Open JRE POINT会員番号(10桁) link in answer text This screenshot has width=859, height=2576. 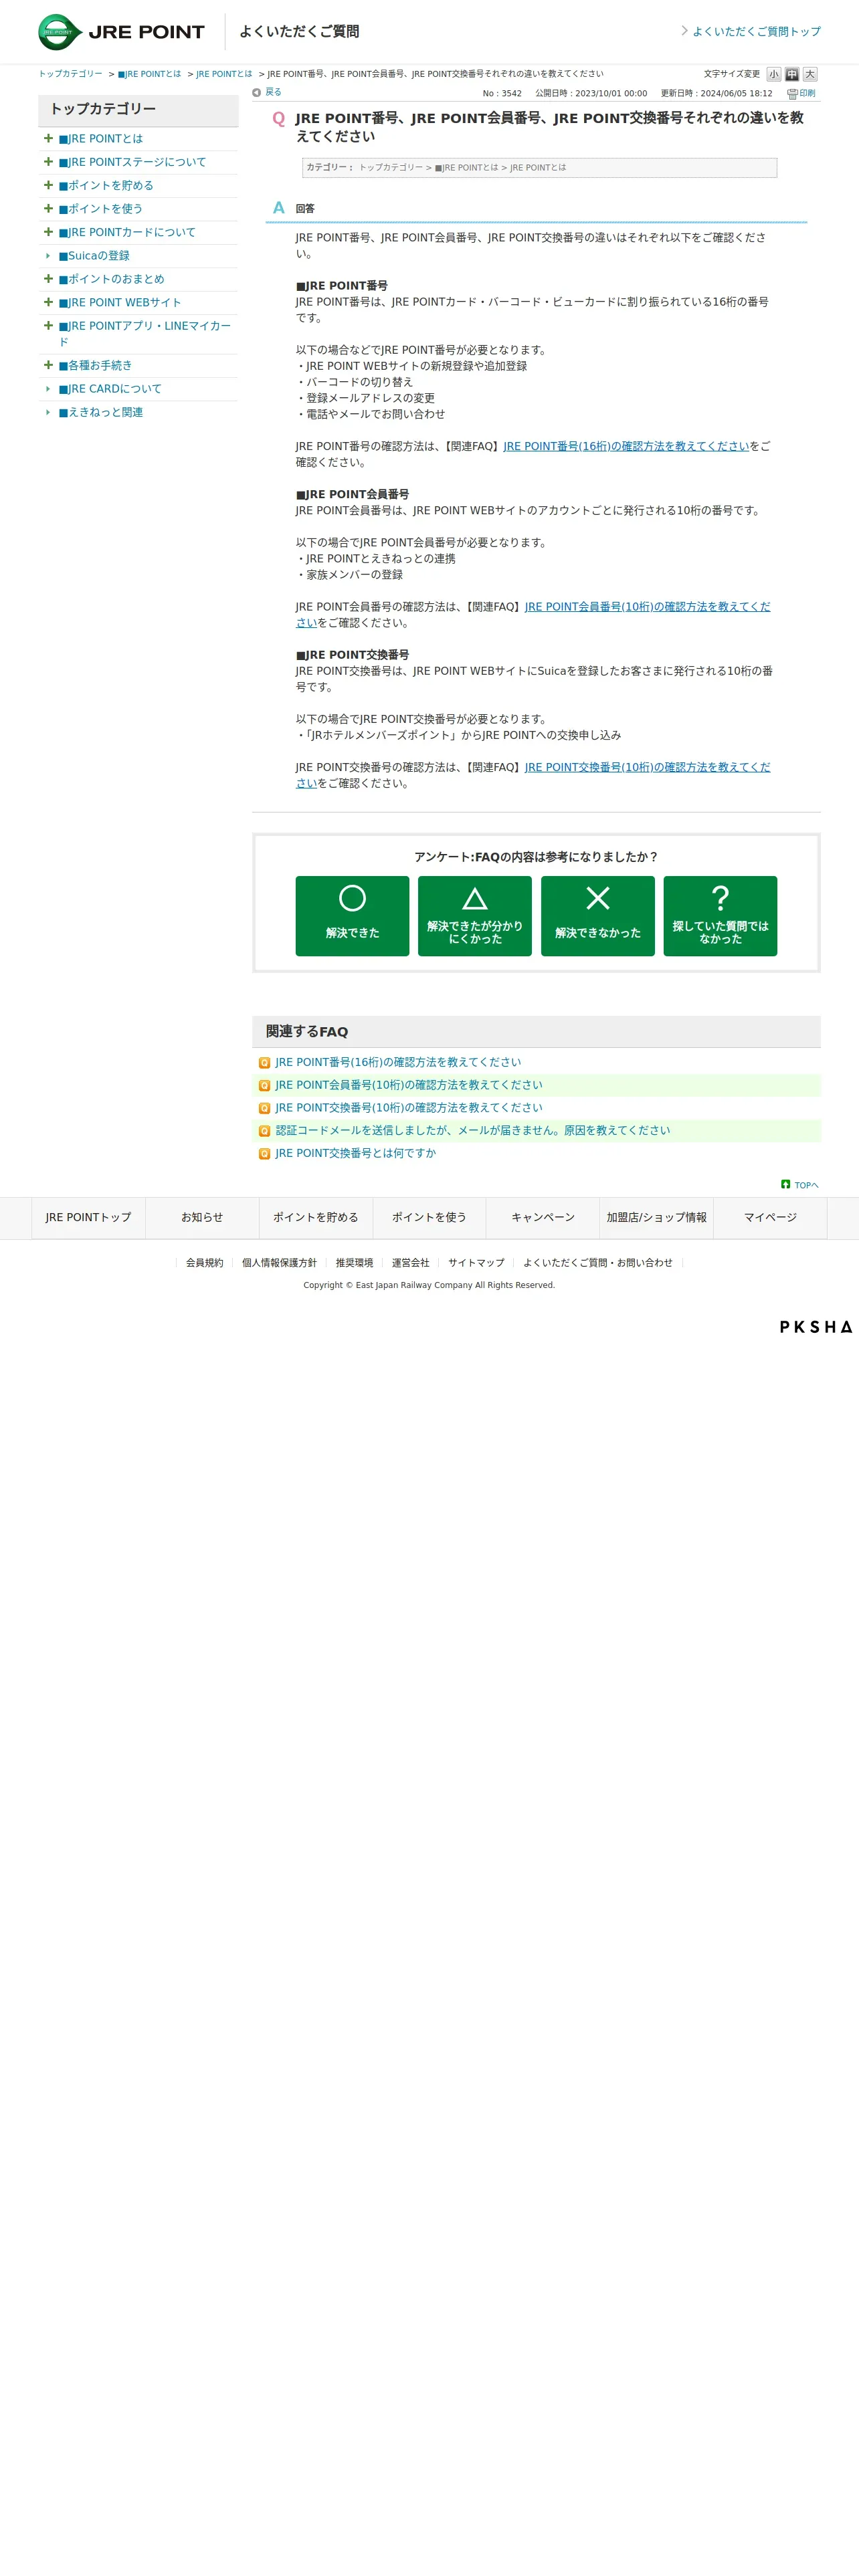(x=647, y=607)
